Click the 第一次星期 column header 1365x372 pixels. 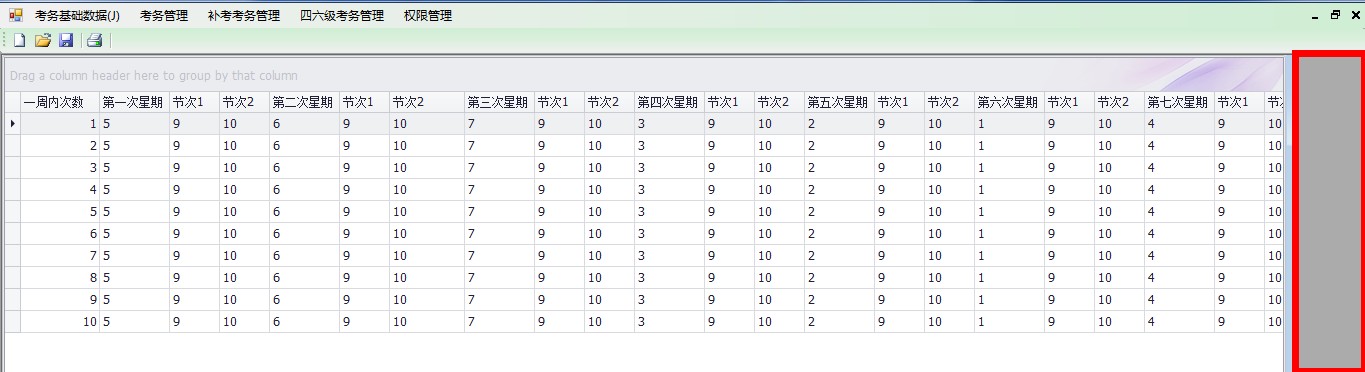coord(134,102)
